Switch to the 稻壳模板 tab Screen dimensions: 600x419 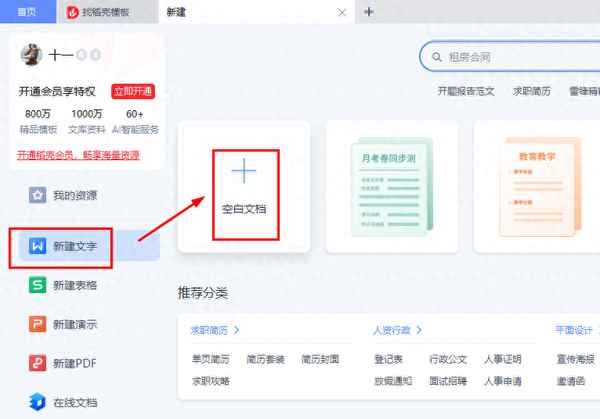(107, 12)
